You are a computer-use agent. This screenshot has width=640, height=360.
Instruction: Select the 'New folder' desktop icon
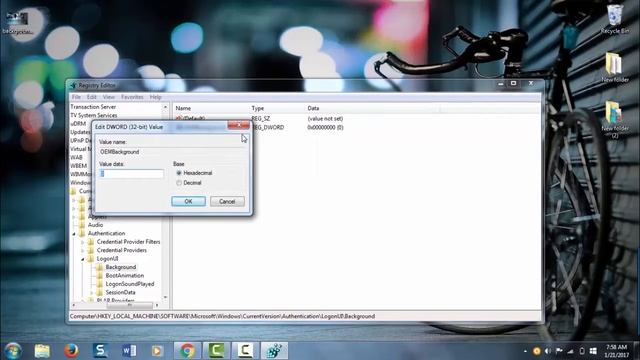tap(615, 67)
